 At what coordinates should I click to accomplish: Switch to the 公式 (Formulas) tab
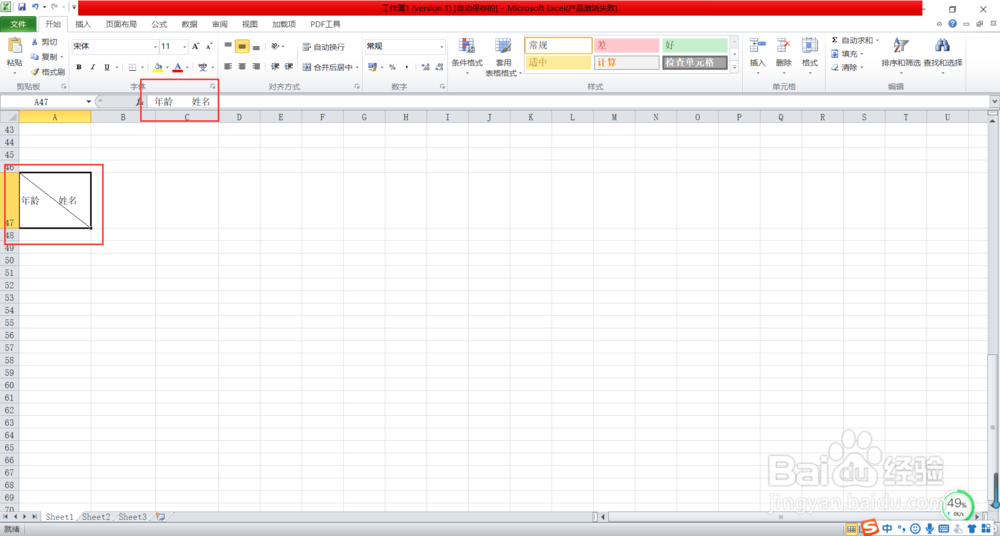click(159, 24)
